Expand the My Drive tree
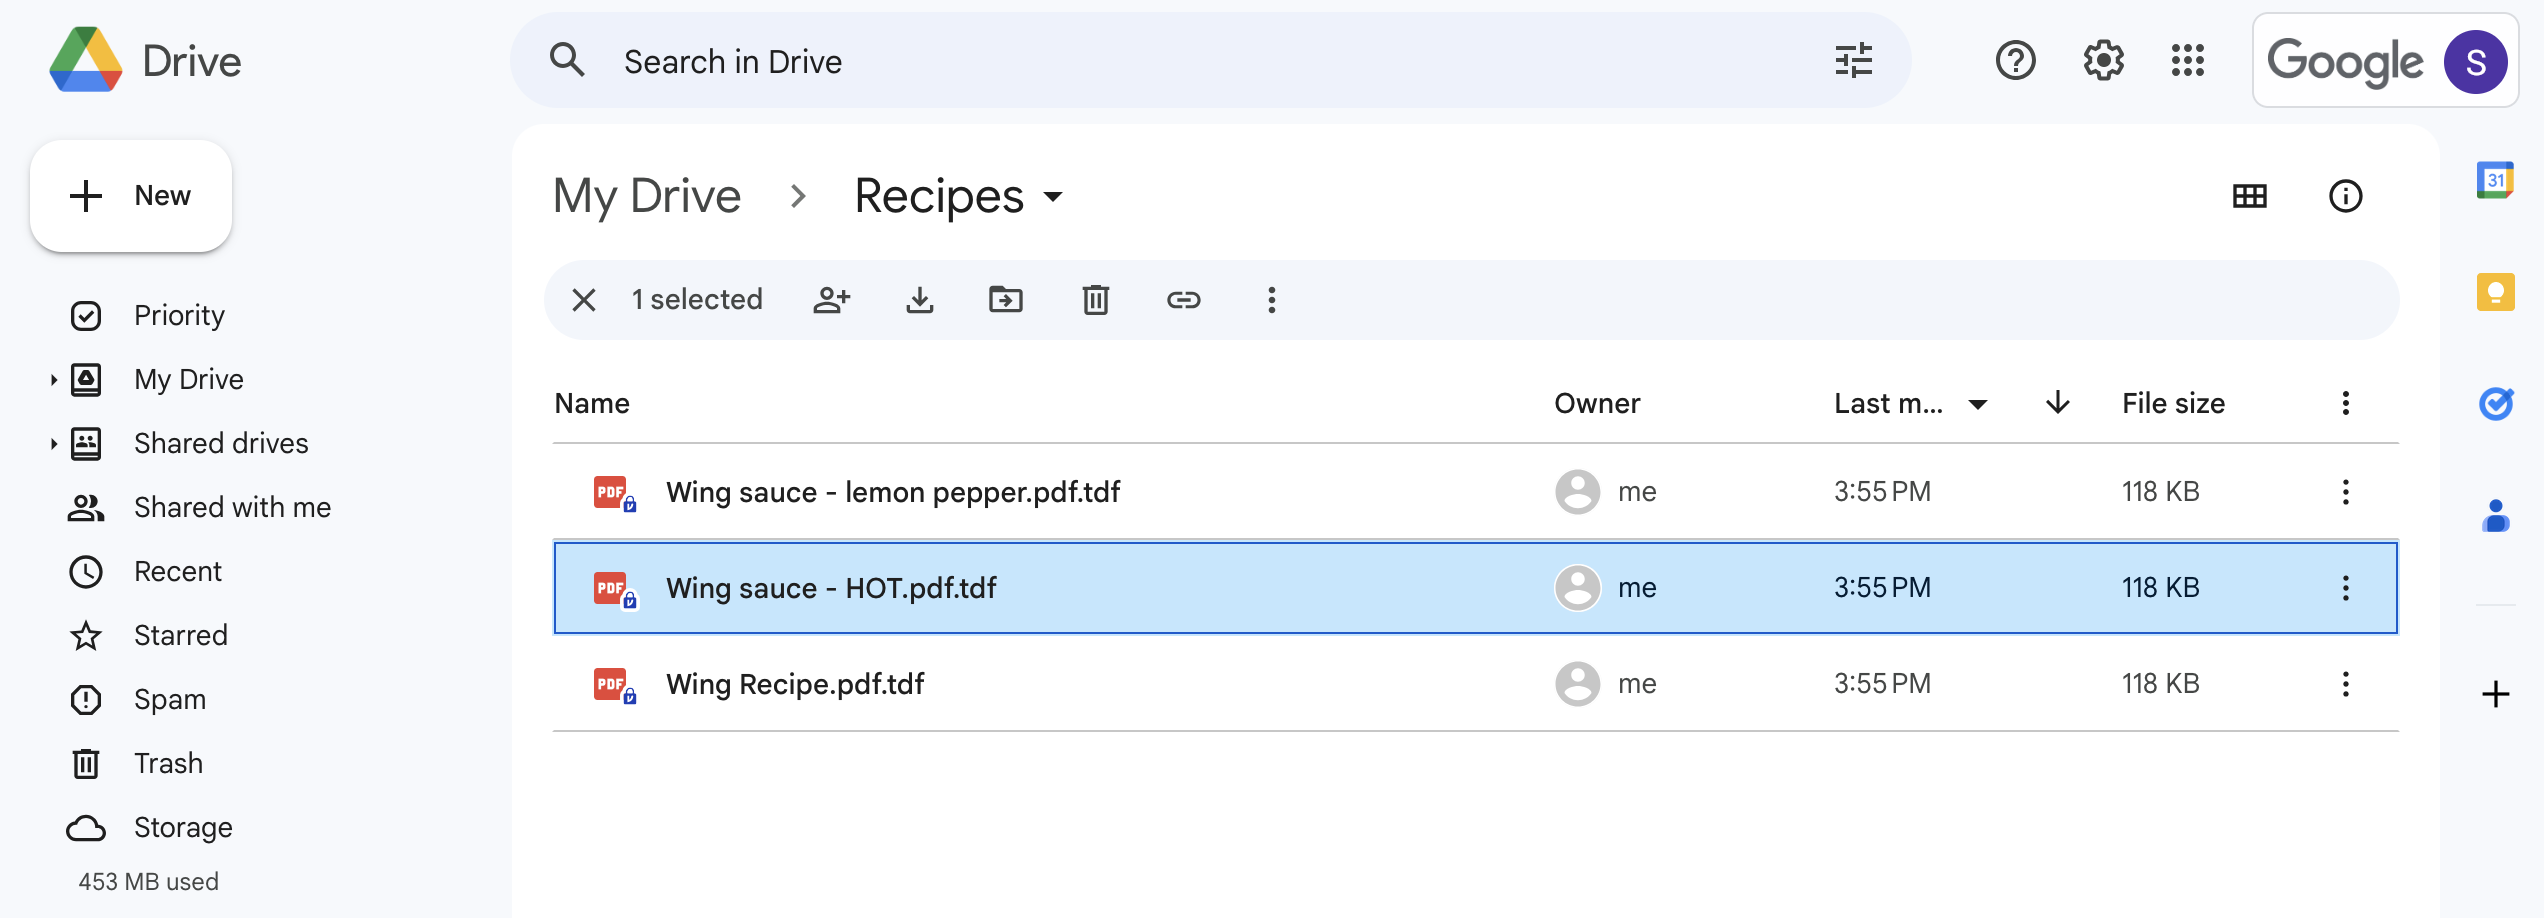This screenshot has width=2544, height=918. point(53,380)
